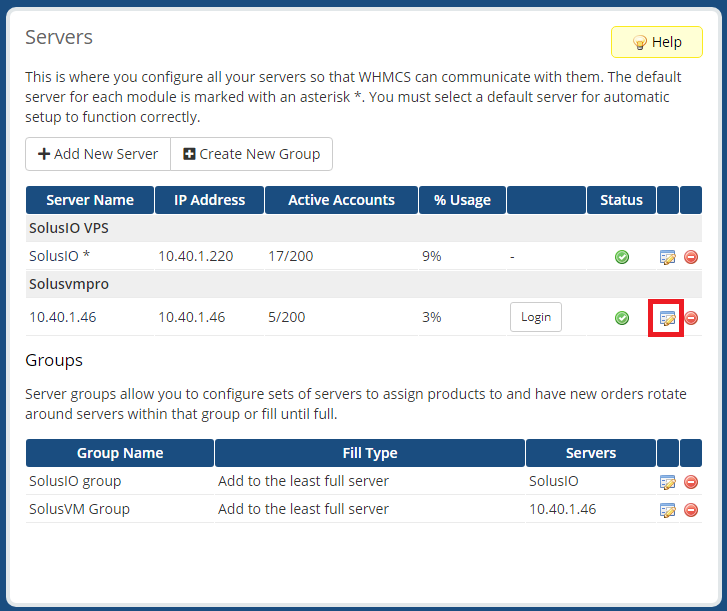The height and width of the screenshot is (611, 727).
Task: Click 10.40.1.46 server green status icon
Action: click(622, 318)
